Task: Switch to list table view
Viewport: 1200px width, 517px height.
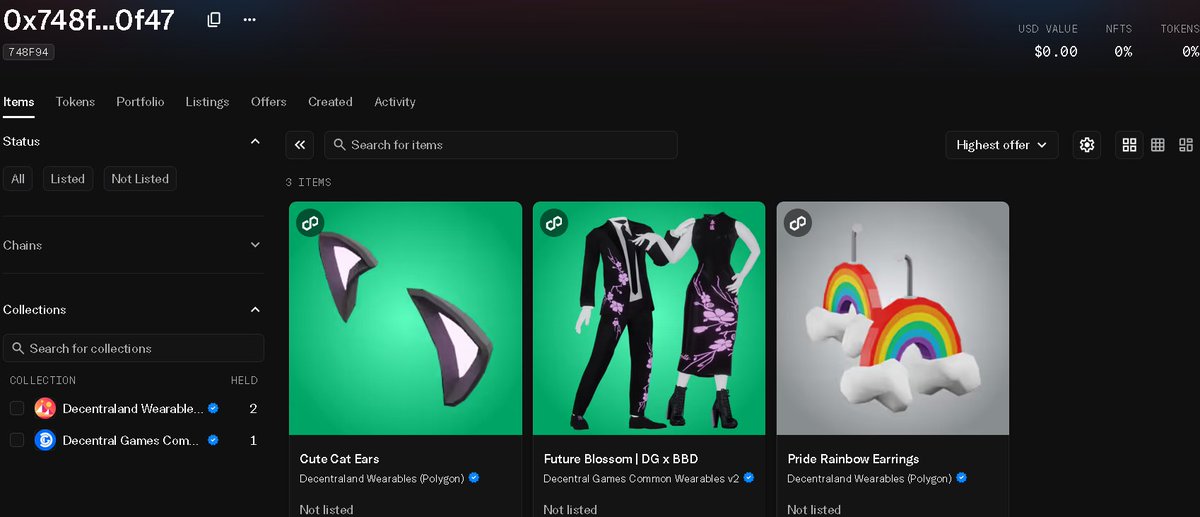Action: pyautogui.click(x=1186, y=145)
